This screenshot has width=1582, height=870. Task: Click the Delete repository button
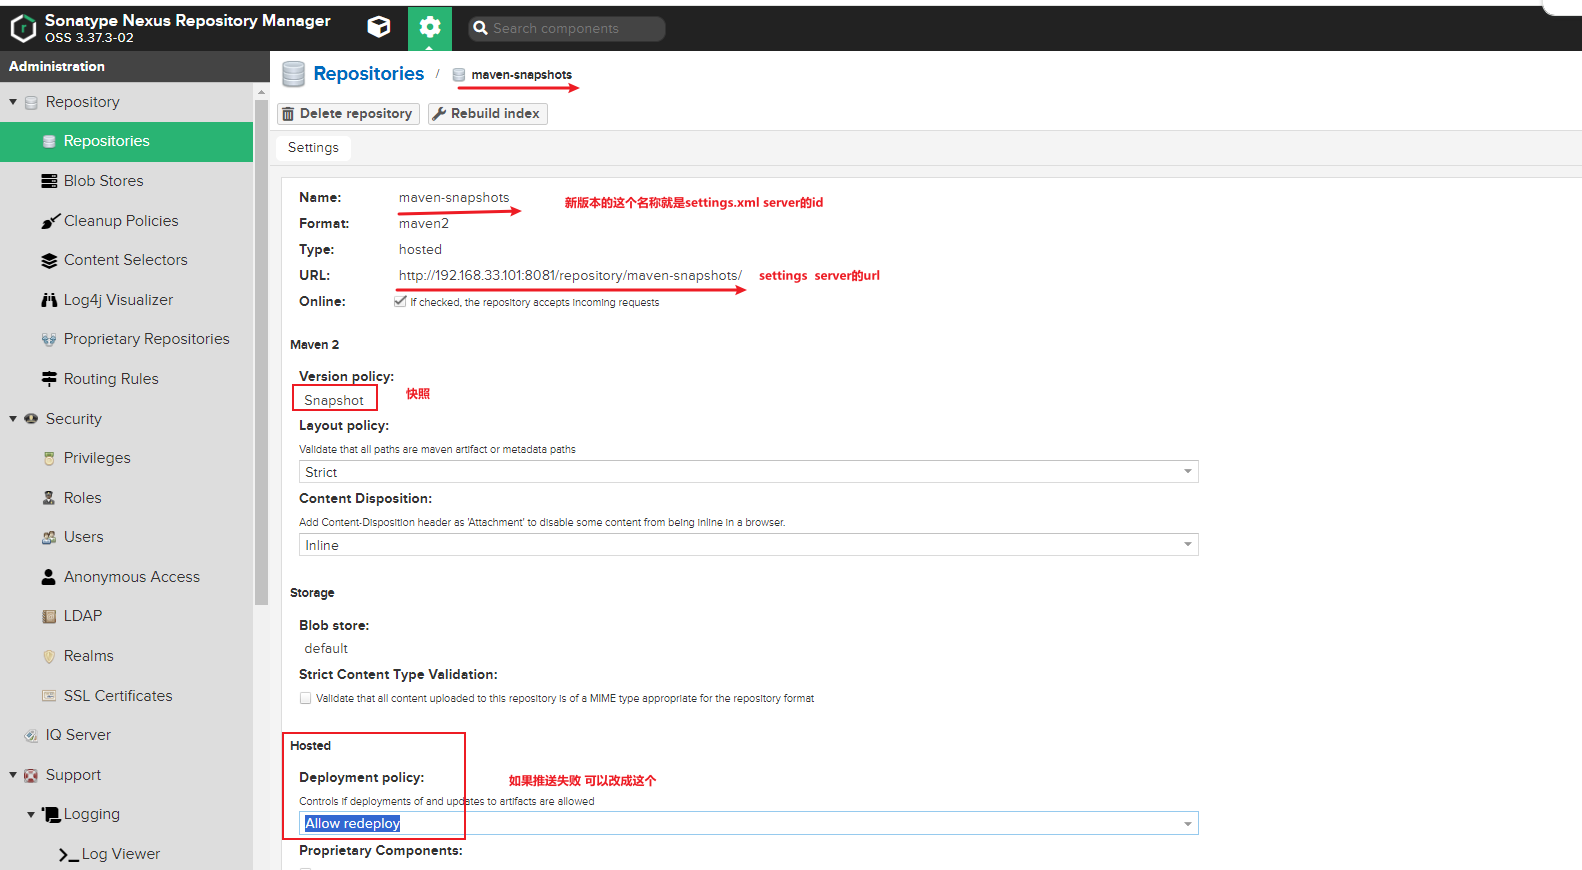point(348,114)
